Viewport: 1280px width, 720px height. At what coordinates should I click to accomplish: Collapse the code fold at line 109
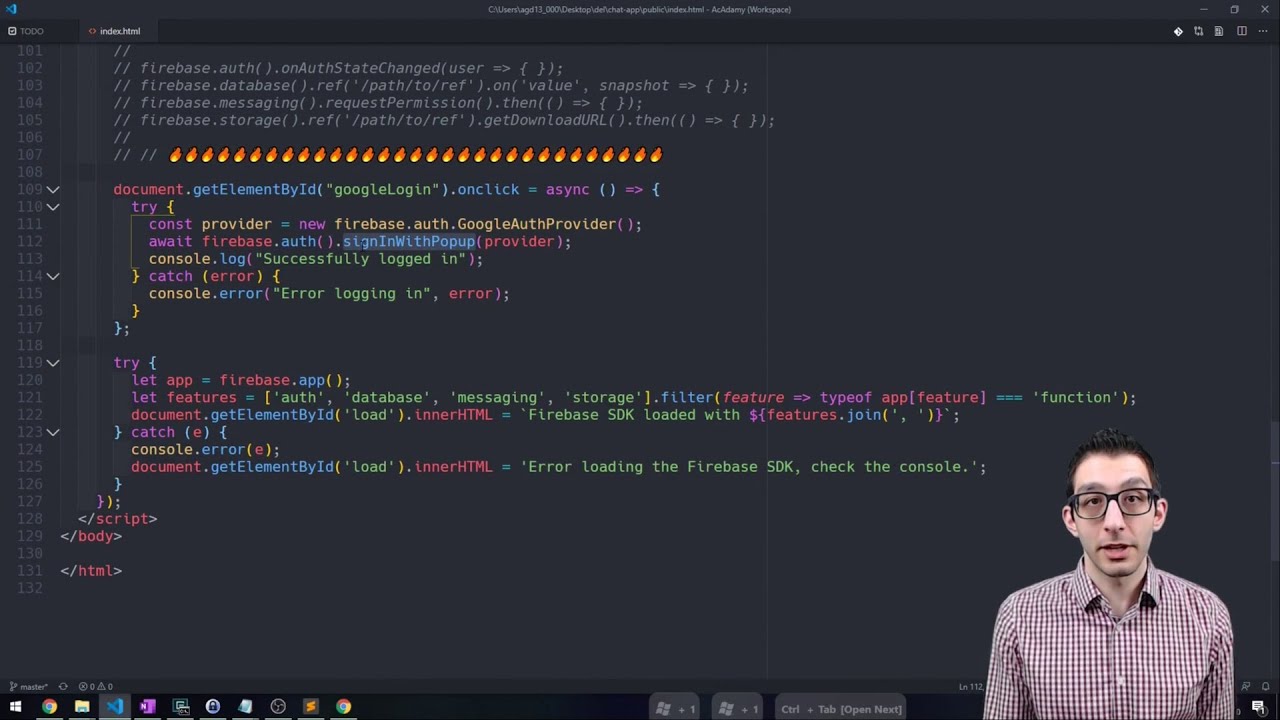point(53,190)
